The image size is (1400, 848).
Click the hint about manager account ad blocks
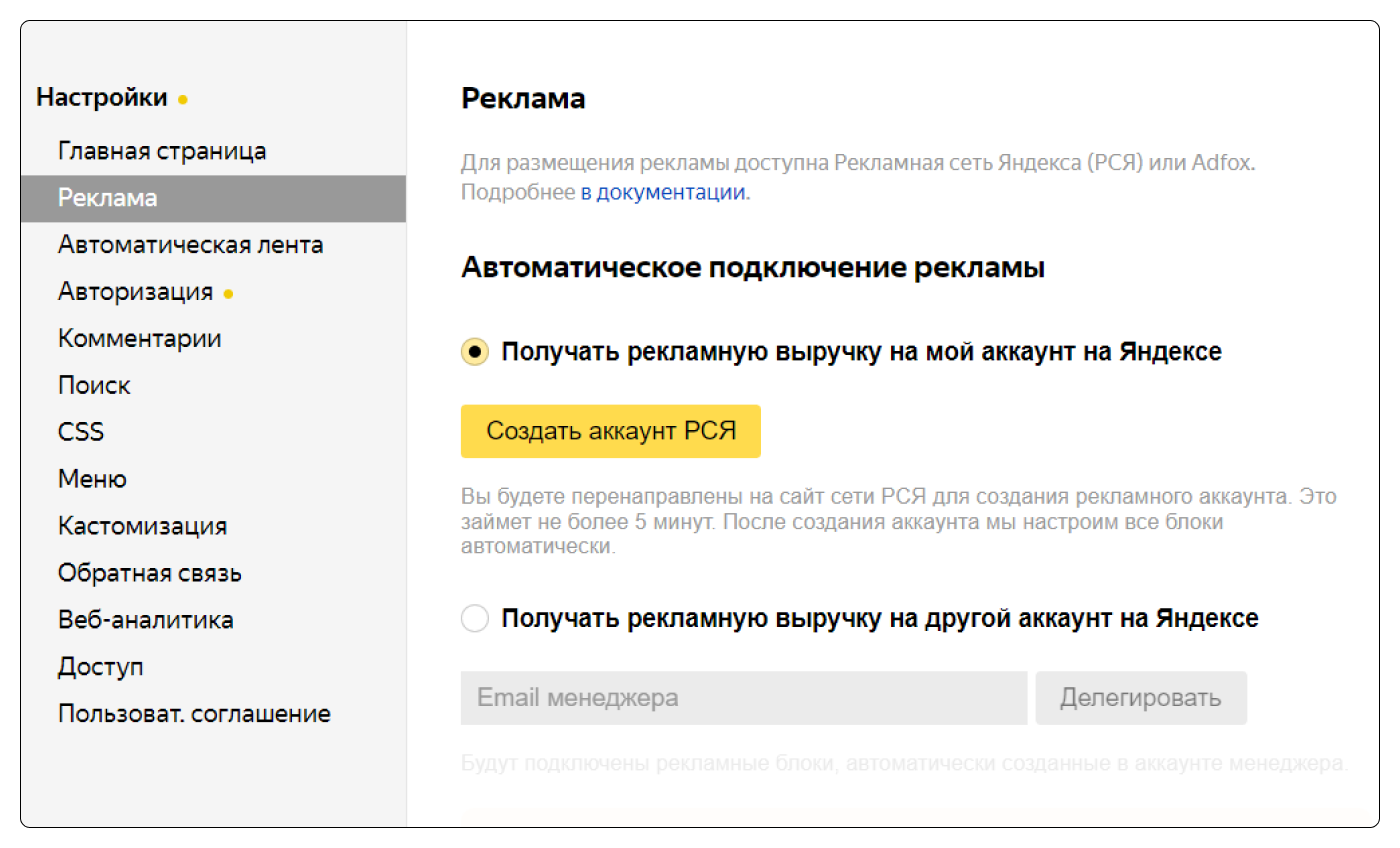pos(904,764)
